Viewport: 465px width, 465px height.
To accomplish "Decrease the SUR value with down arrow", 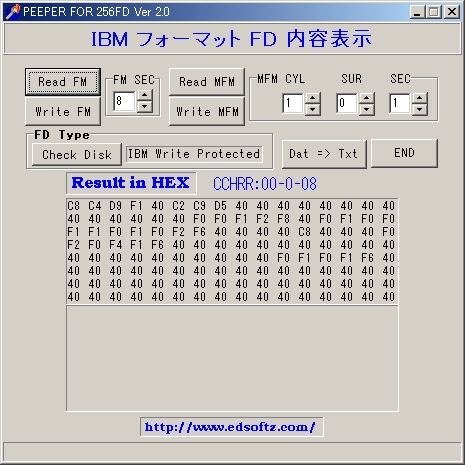I will (366, 110).
